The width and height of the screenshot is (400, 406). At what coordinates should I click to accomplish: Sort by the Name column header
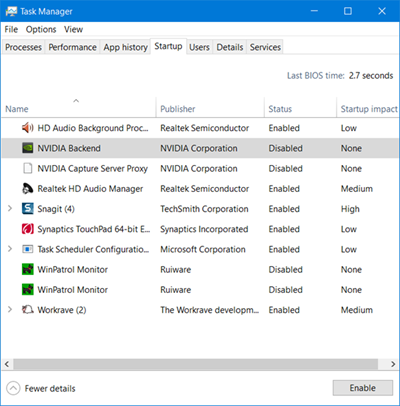pos(79,107)
